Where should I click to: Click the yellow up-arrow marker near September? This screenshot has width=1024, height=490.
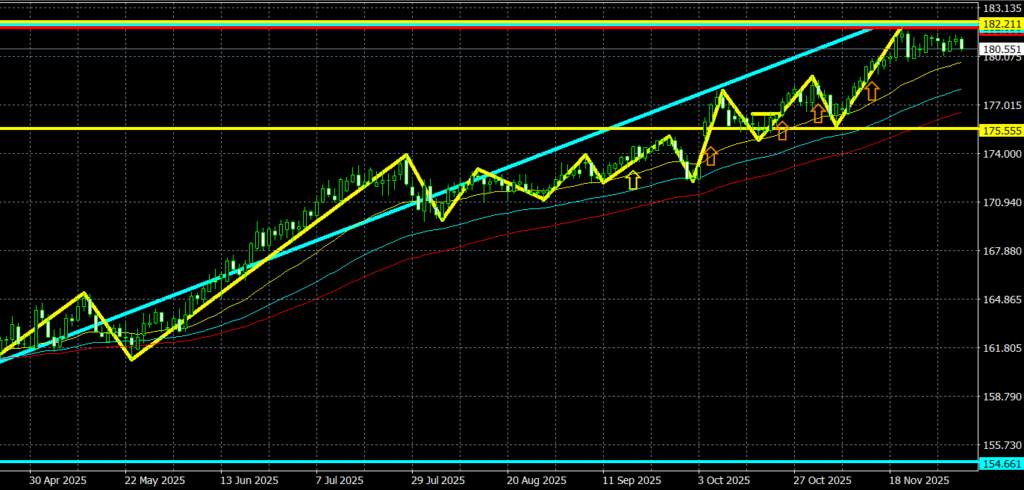pyautogui.click(x=632, y=180)
